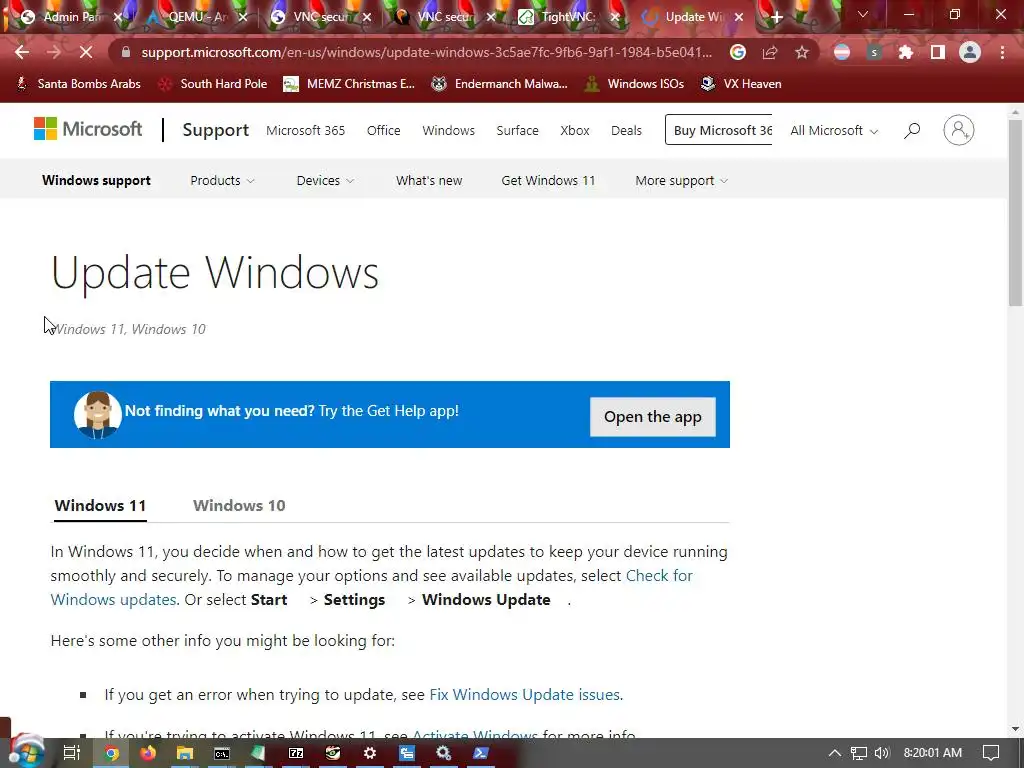Close the Update Windows browser tab
This screenshot has width=1024, height=768.
pyautogui.click(x=739, y=18)
